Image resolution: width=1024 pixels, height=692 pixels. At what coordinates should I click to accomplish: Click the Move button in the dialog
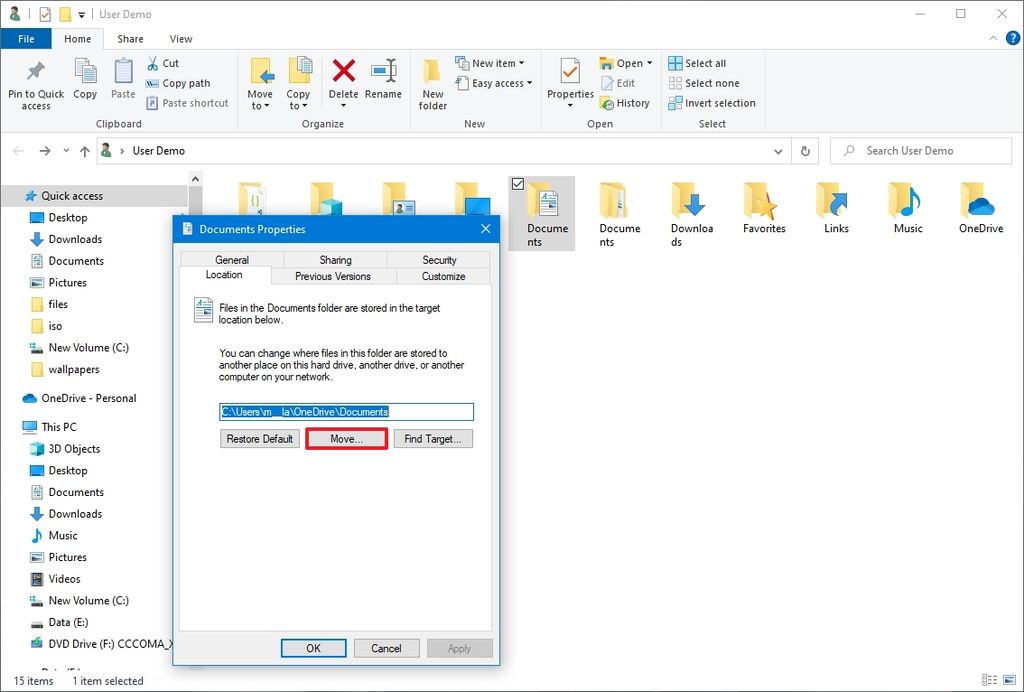(x=346, y=438)
